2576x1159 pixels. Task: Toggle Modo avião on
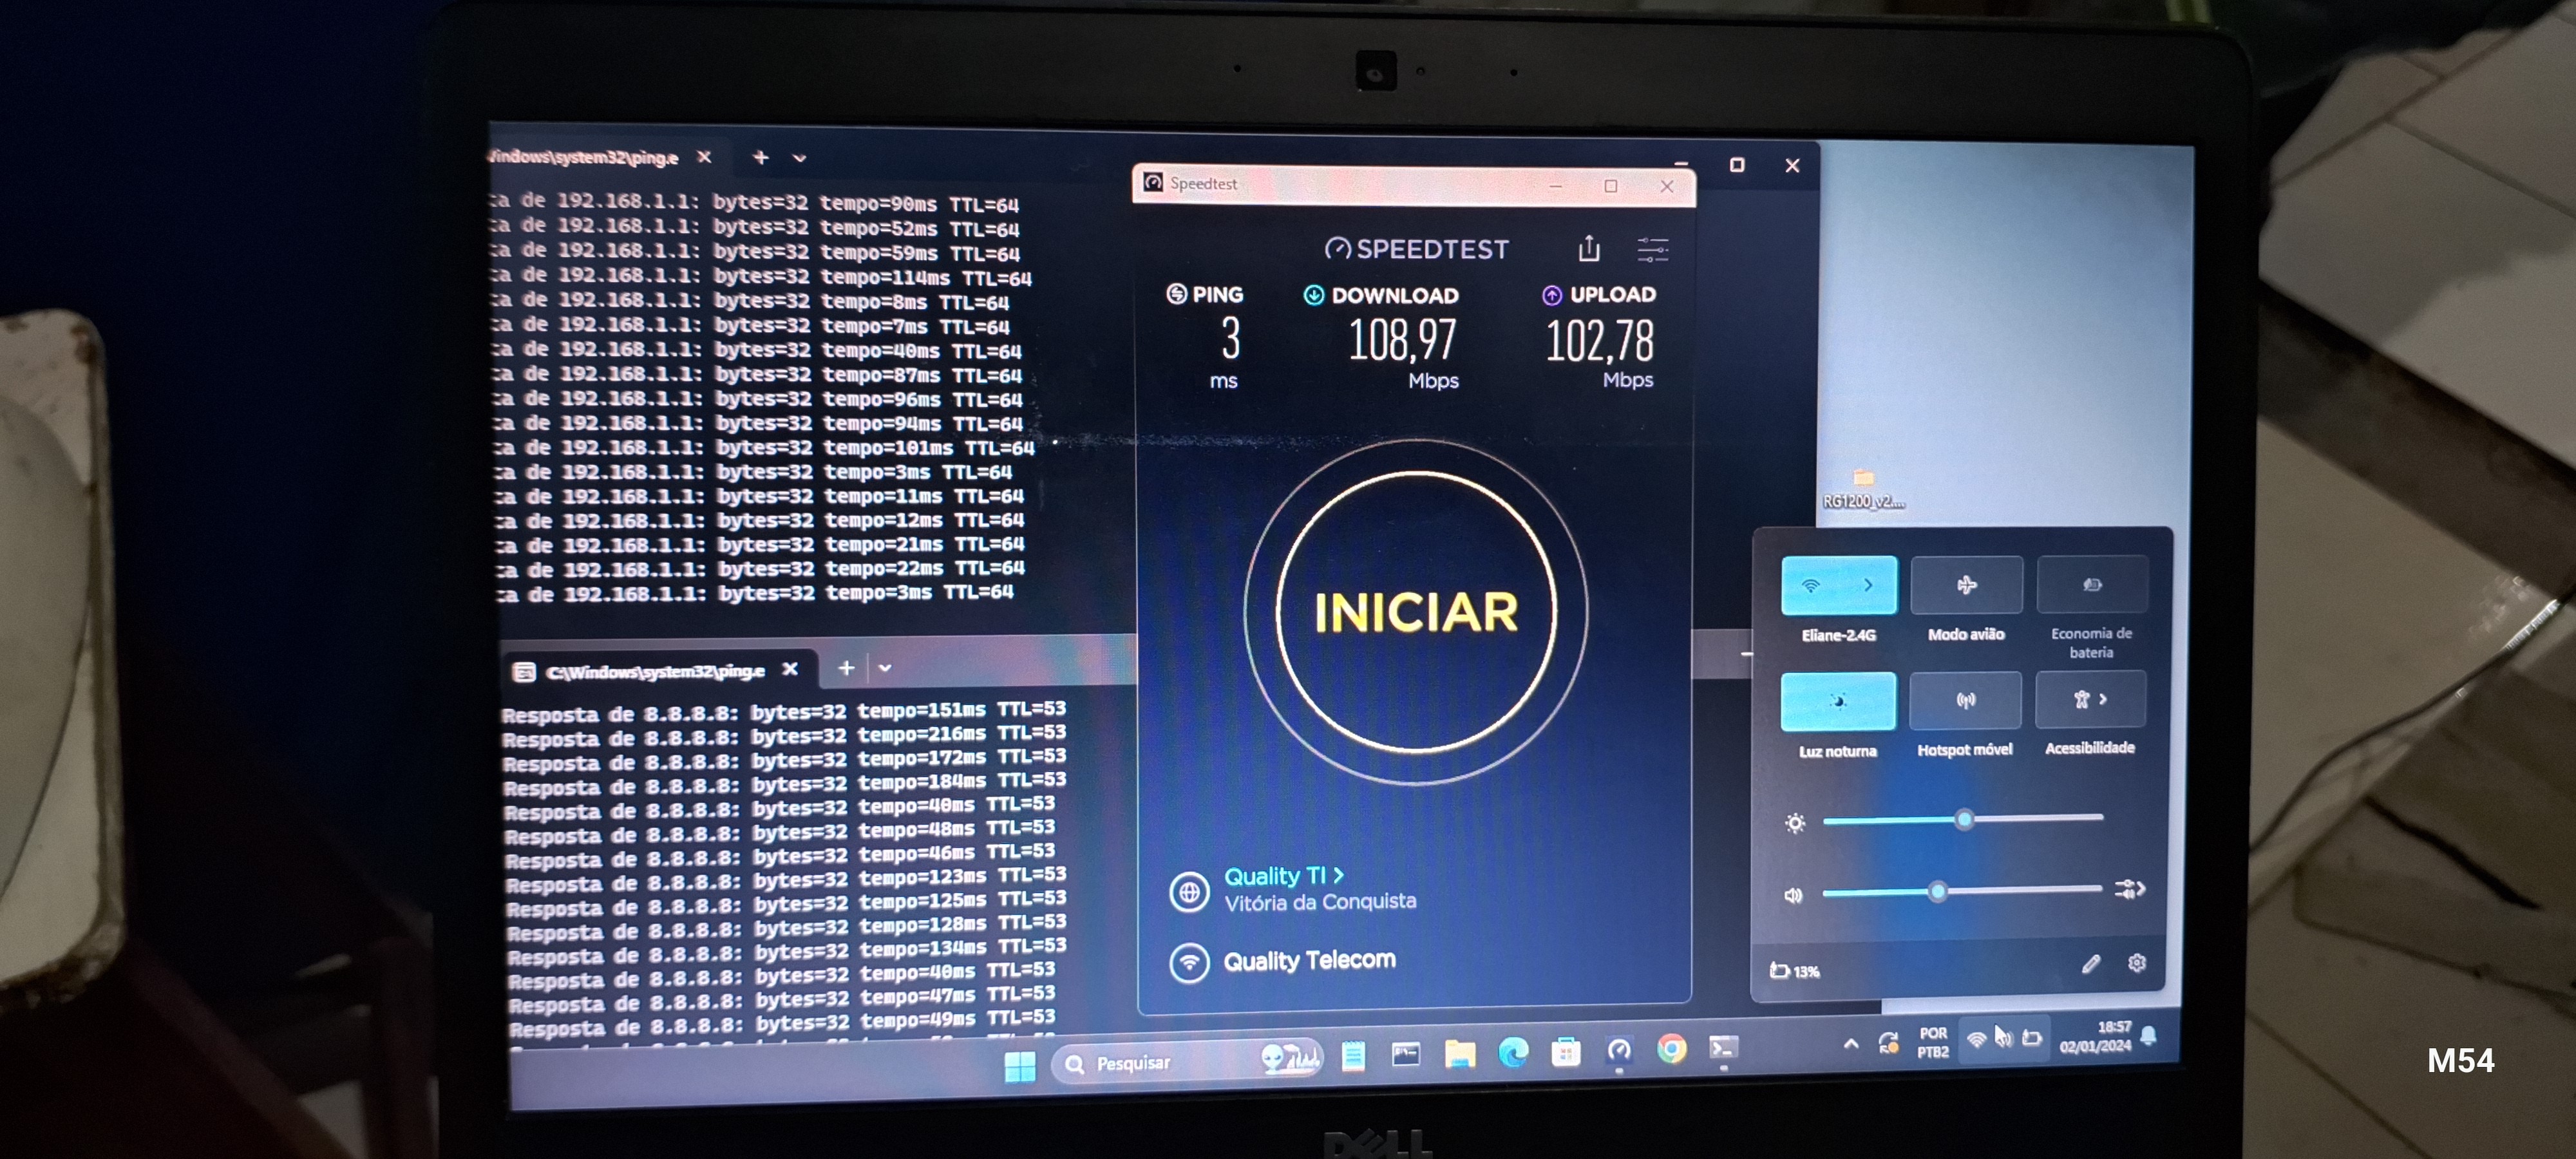(x=1966, y=585)
